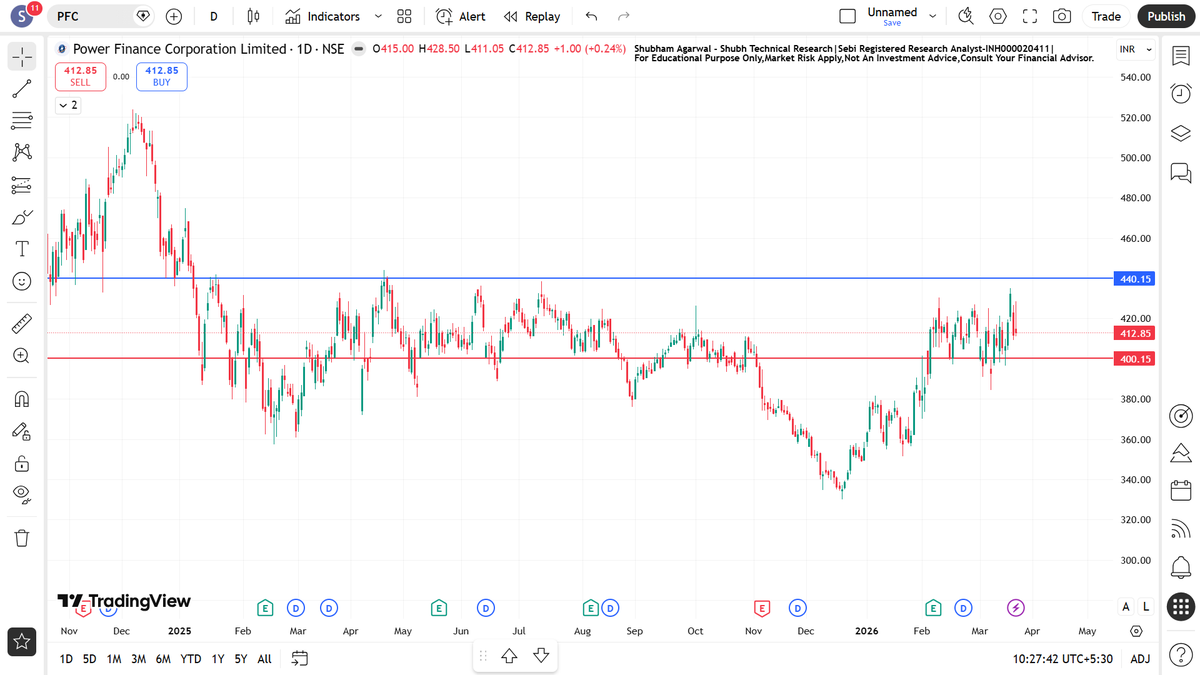Viewport: 1200px width, 675px height.
Task: Select the Text annotation tool
Action: click(22, 249)
